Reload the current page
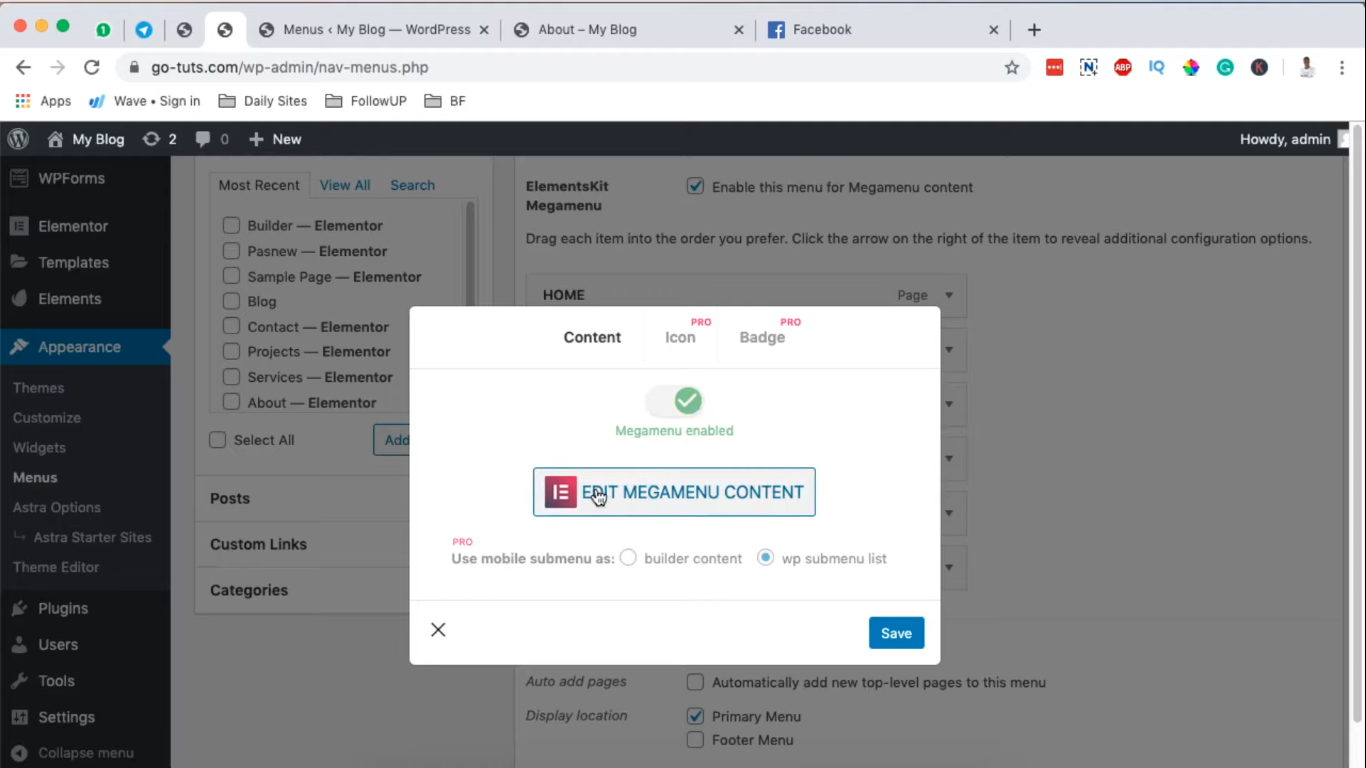This screenshot has height=768, width=1366. (x=92, y=67)
